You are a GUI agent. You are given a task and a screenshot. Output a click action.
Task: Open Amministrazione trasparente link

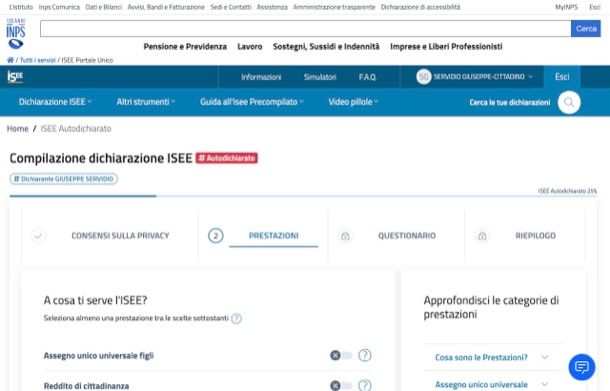[334, 7]
